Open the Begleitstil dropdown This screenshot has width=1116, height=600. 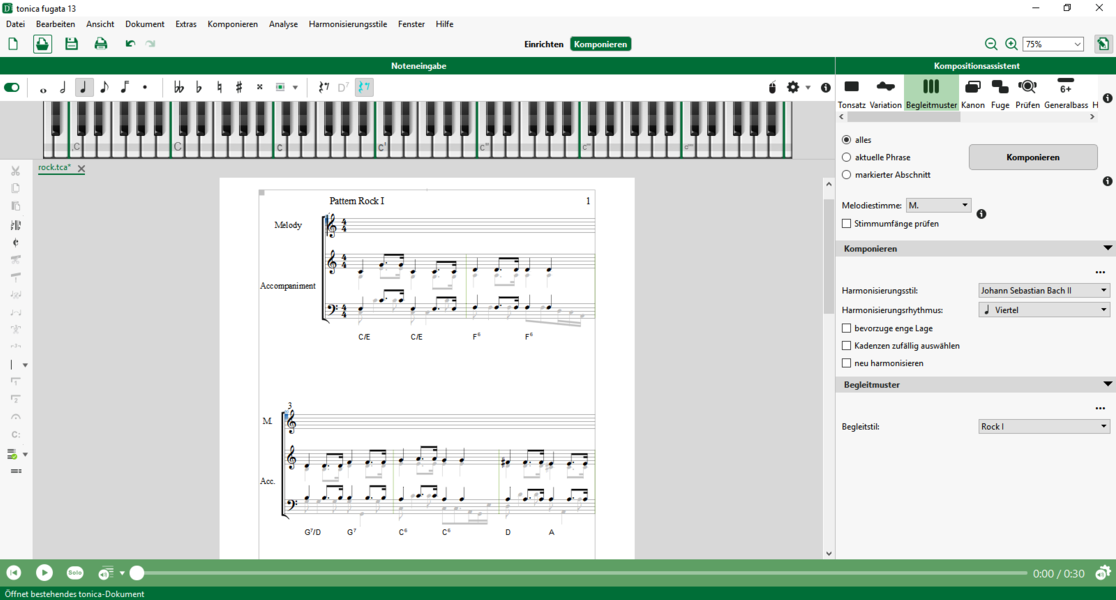pyautogui.click(x=1043, y=426)
